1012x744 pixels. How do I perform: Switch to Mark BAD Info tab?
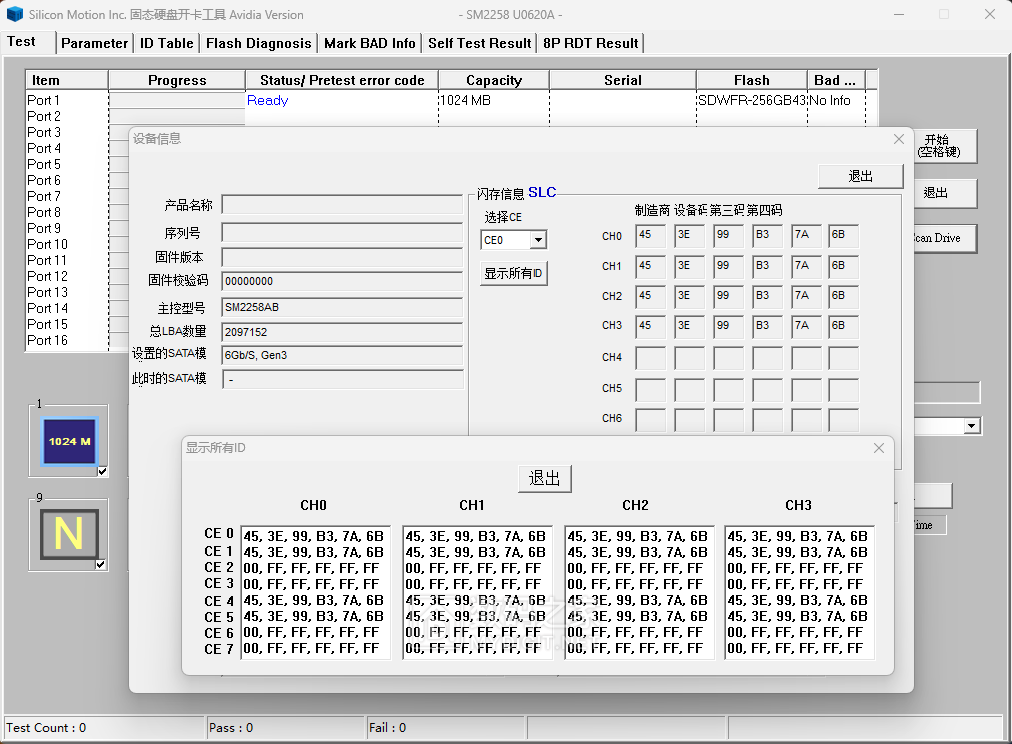click(x=370, y=43)
